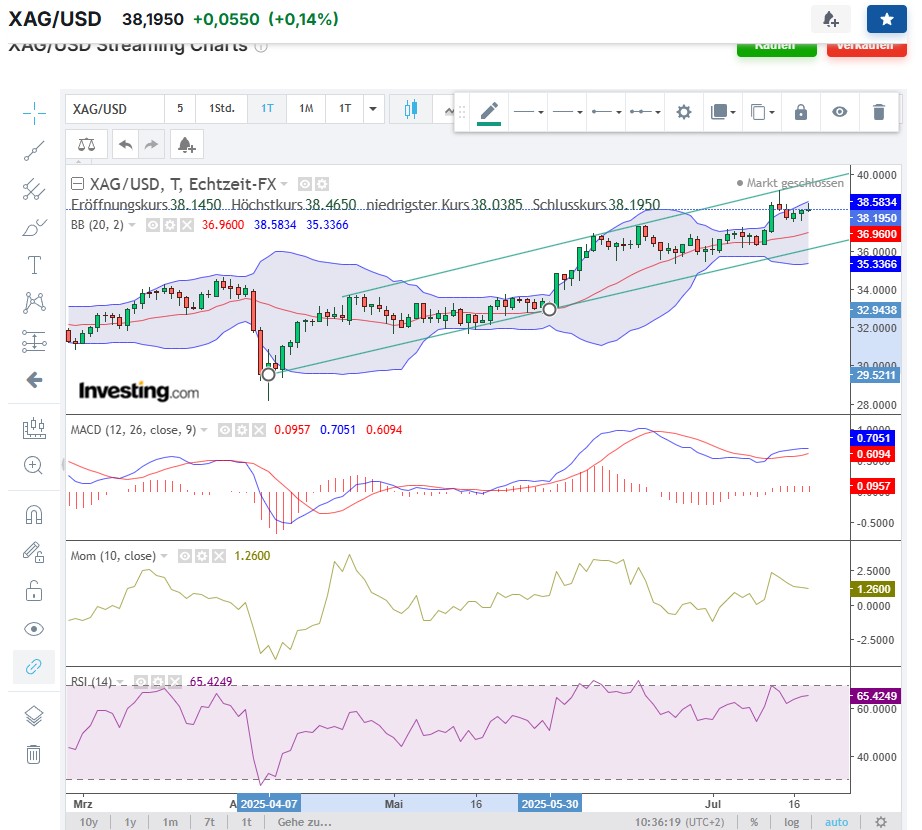The height and width of the screenshot is (830, 922).
Task: Hide the BB indicator with eye icon
Action: [x=152, y=225]
